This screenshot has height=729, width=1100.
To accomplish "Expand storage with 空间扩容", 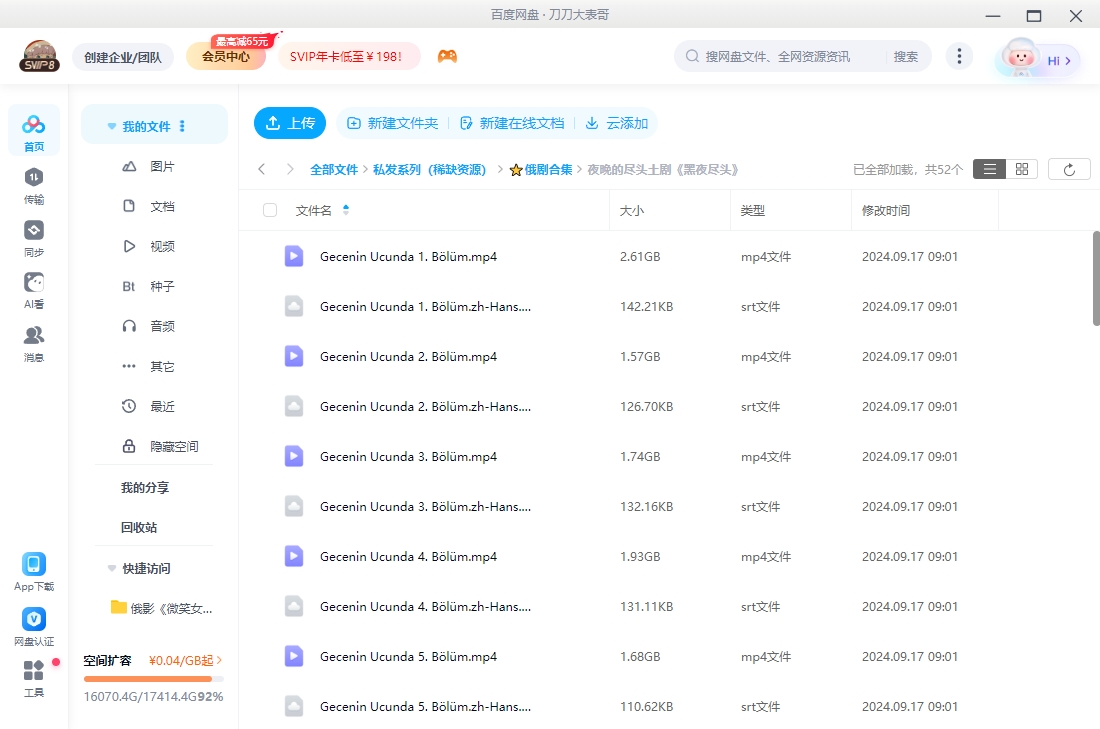I will click(108, 661).
